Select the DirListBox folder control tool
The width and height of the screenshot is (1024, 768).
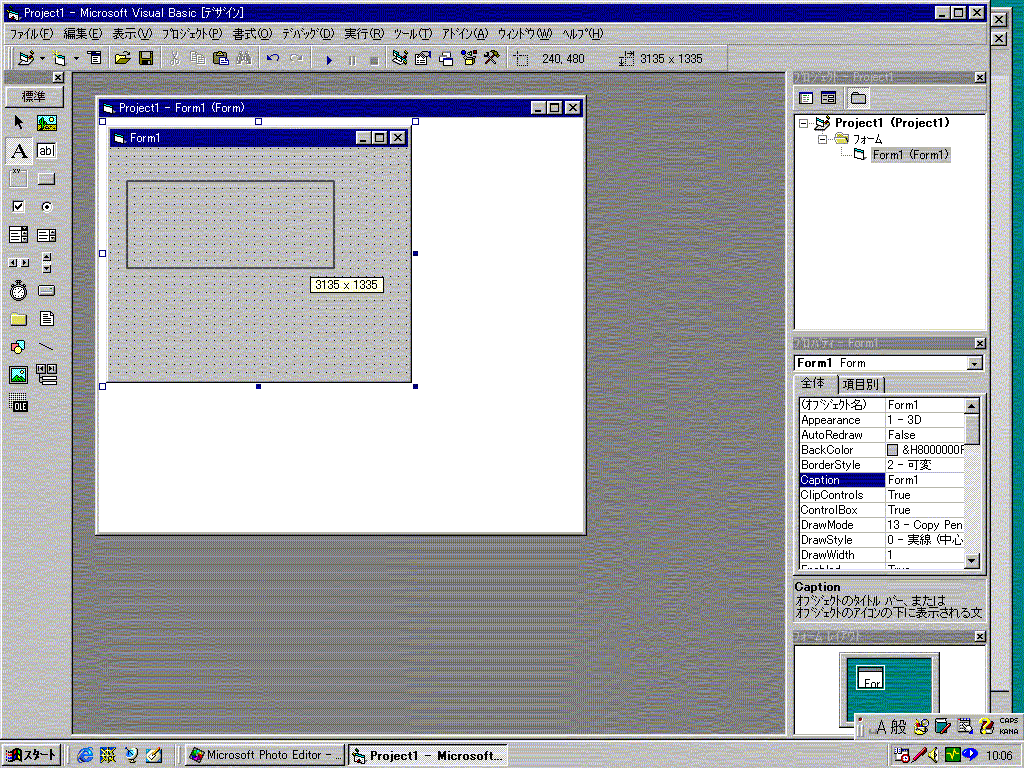point(18,319)
